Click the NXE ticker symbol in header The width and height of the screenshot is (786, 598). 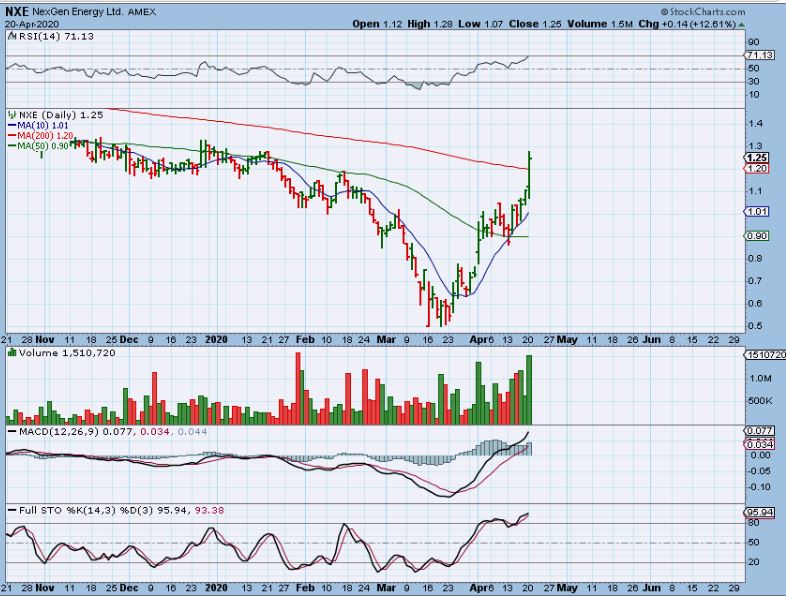click(18, 12)
